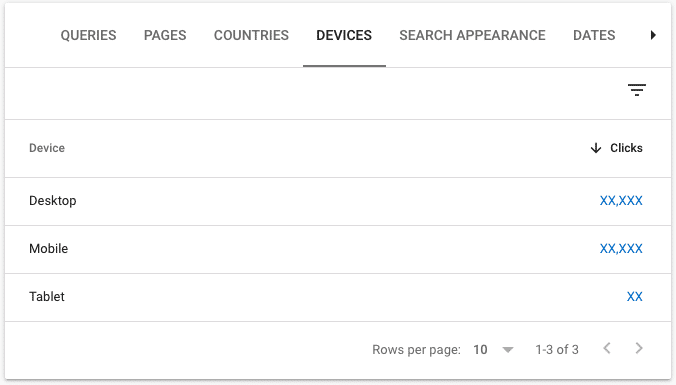This screenshot has height=385, width=676.
Task: Select the Tablet device row
Action: click(x=338, y=297)
